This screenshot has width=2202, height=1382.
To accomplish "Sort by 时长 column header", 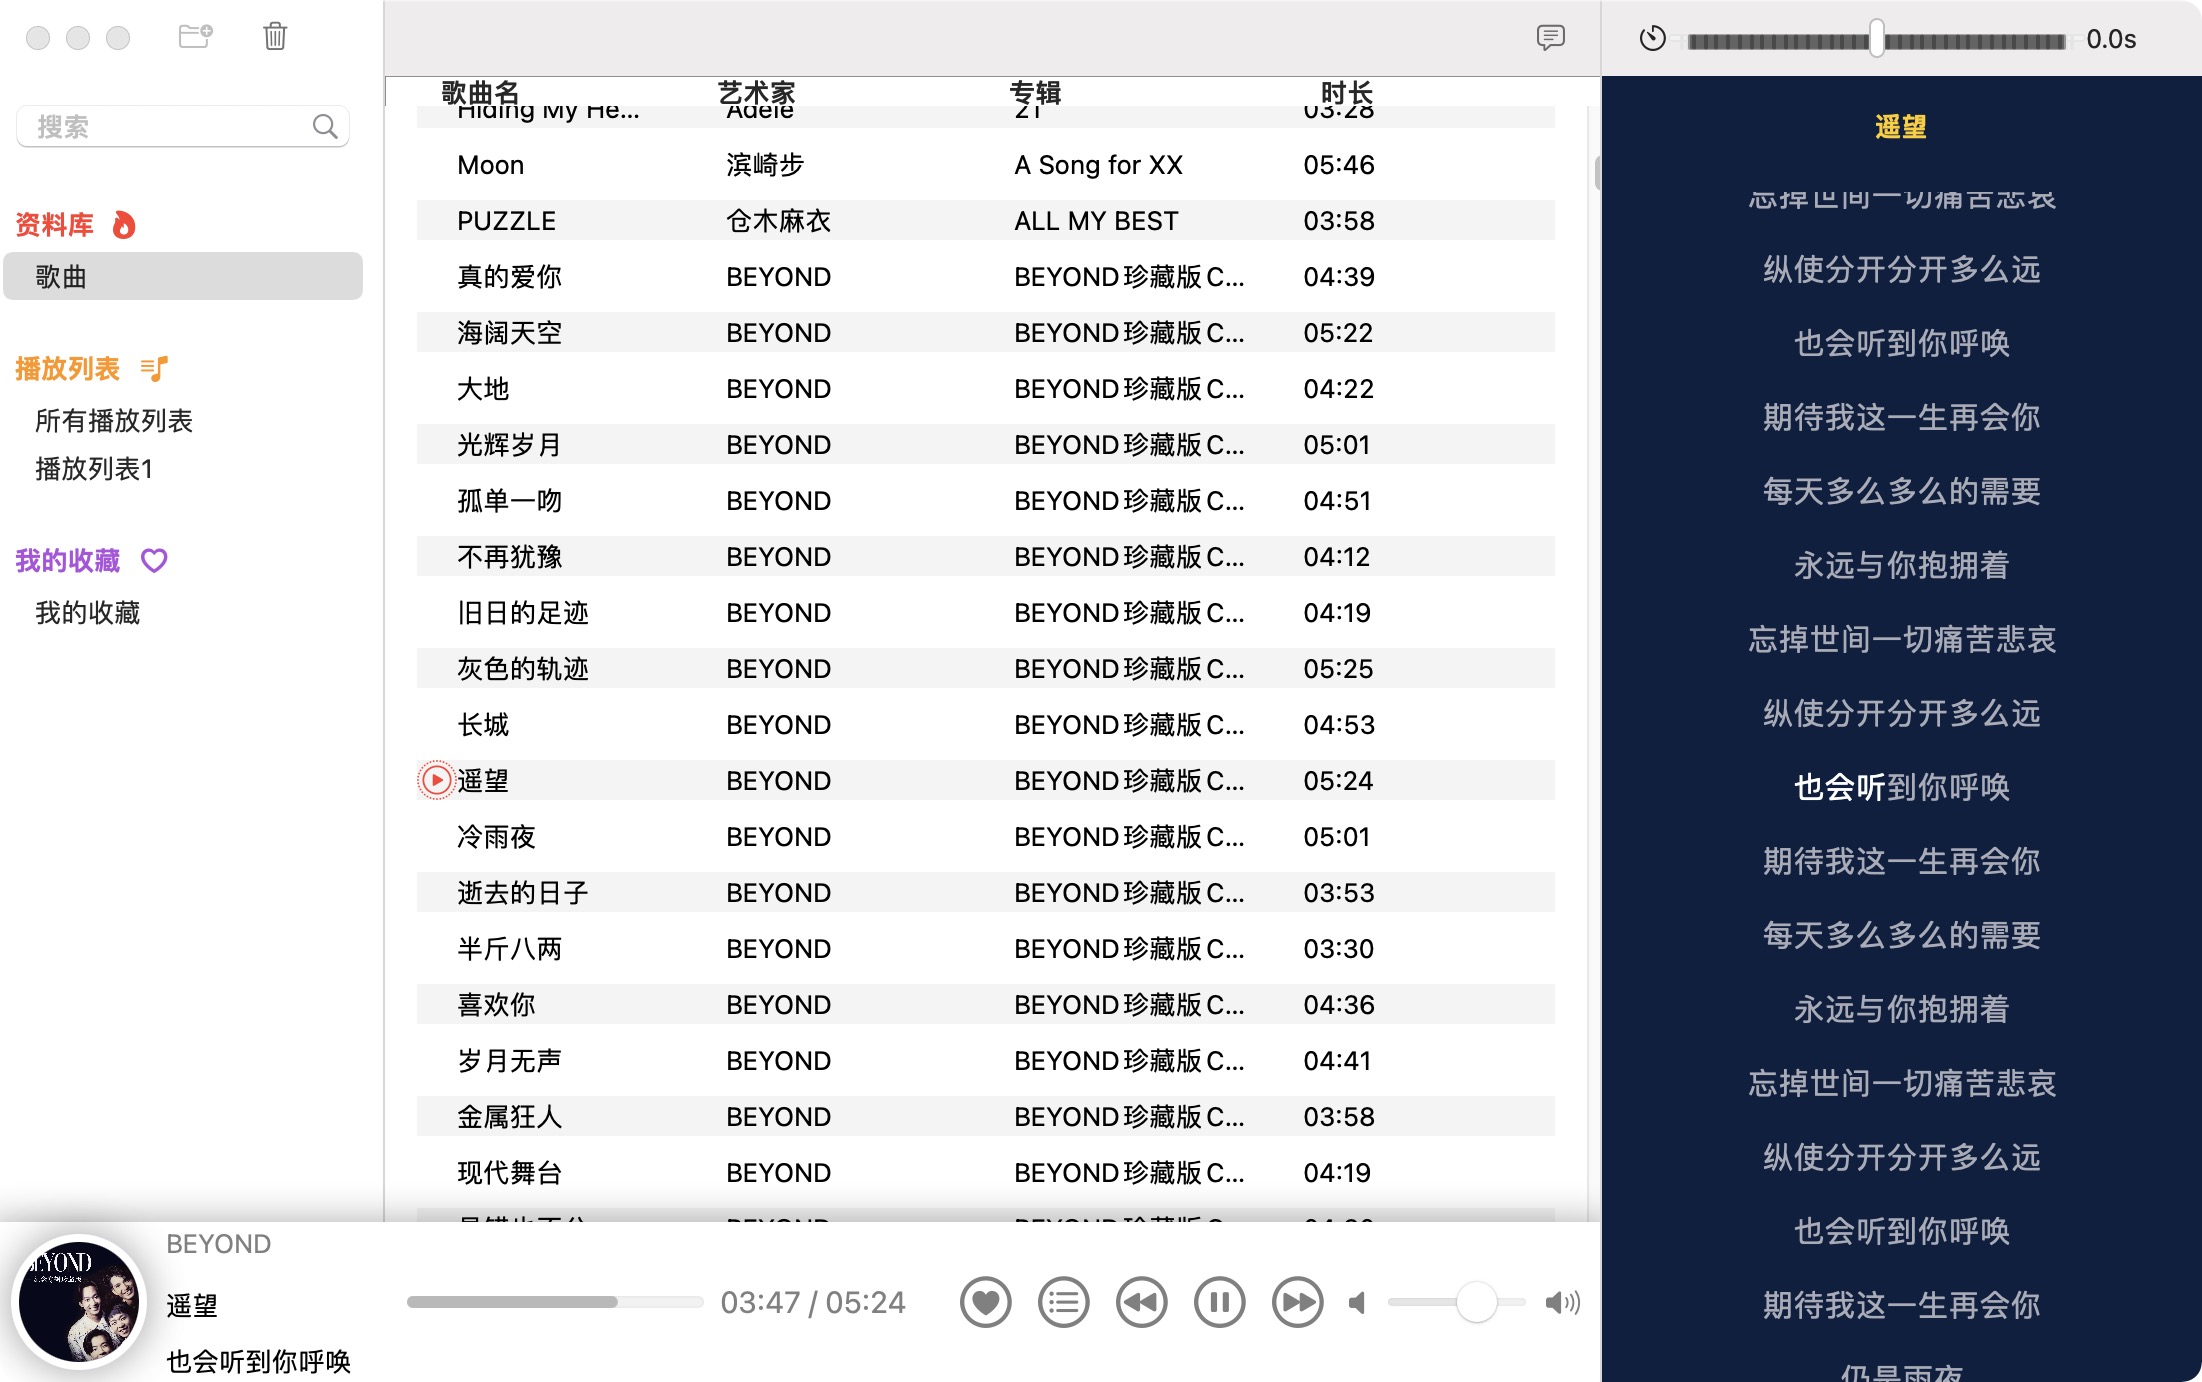I will click(1346, 92).
